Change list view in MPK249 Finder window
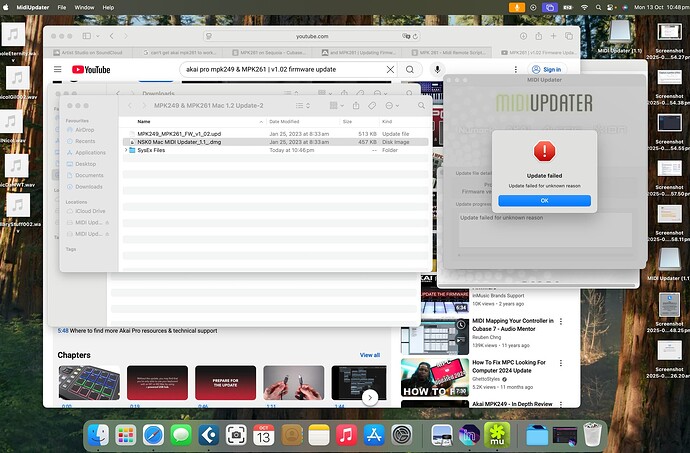 (x=302, y=106)
